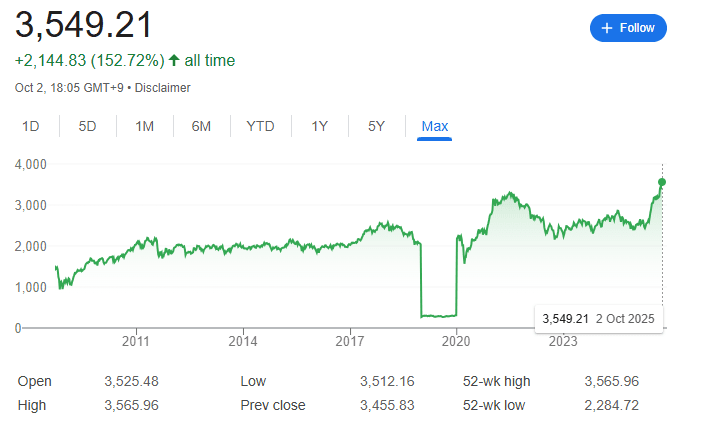Select the 1D time range tab

(x=30, y=126)
